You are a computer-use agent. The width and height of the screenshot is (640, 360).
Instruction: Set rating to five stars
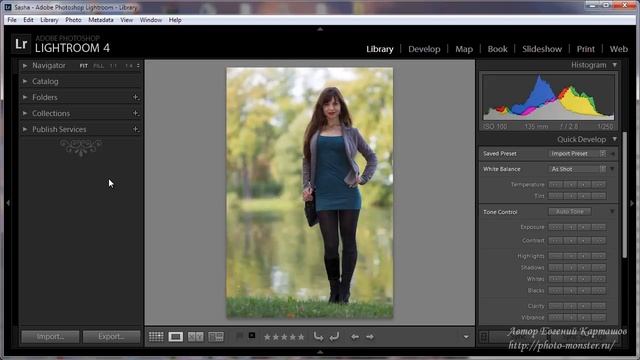coord(301,337)
